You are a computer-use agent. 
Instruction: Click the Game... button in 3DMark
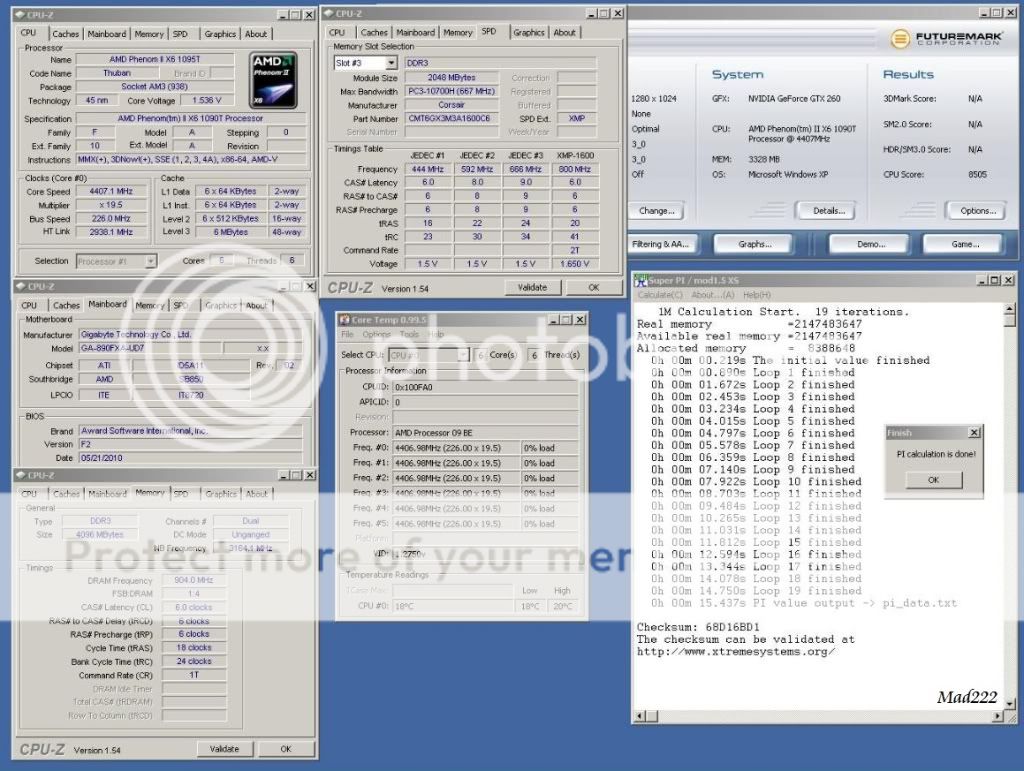[x=963, y=244]
